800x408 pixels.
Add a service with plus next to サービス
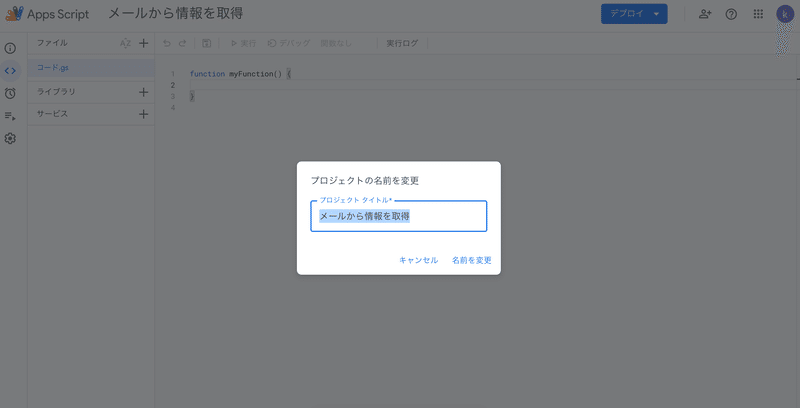[143, 114]
